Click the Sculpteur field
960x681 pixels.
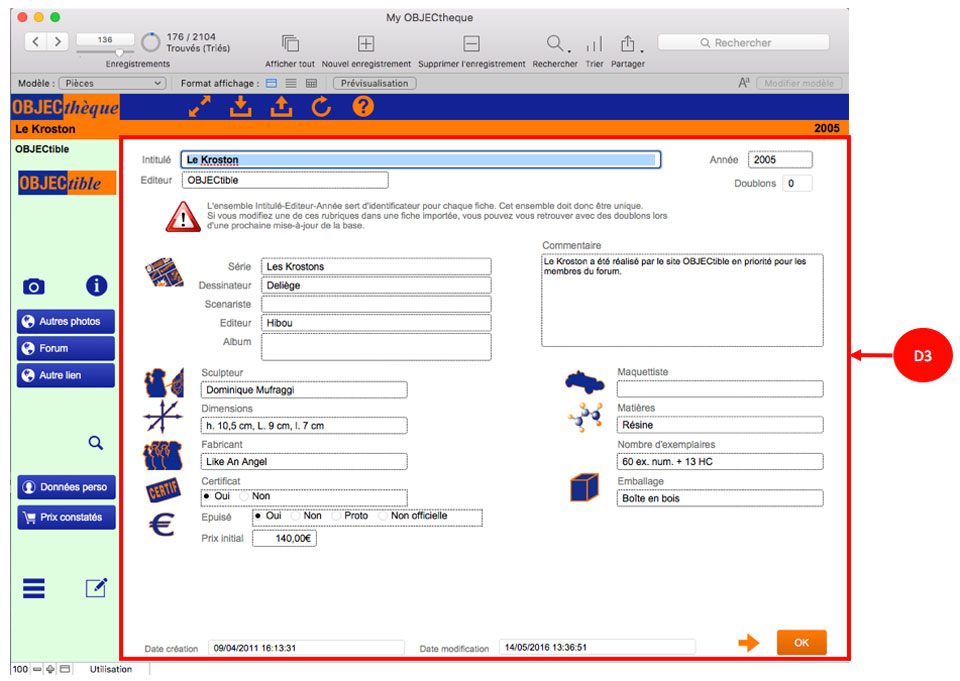tap(304, 389)
